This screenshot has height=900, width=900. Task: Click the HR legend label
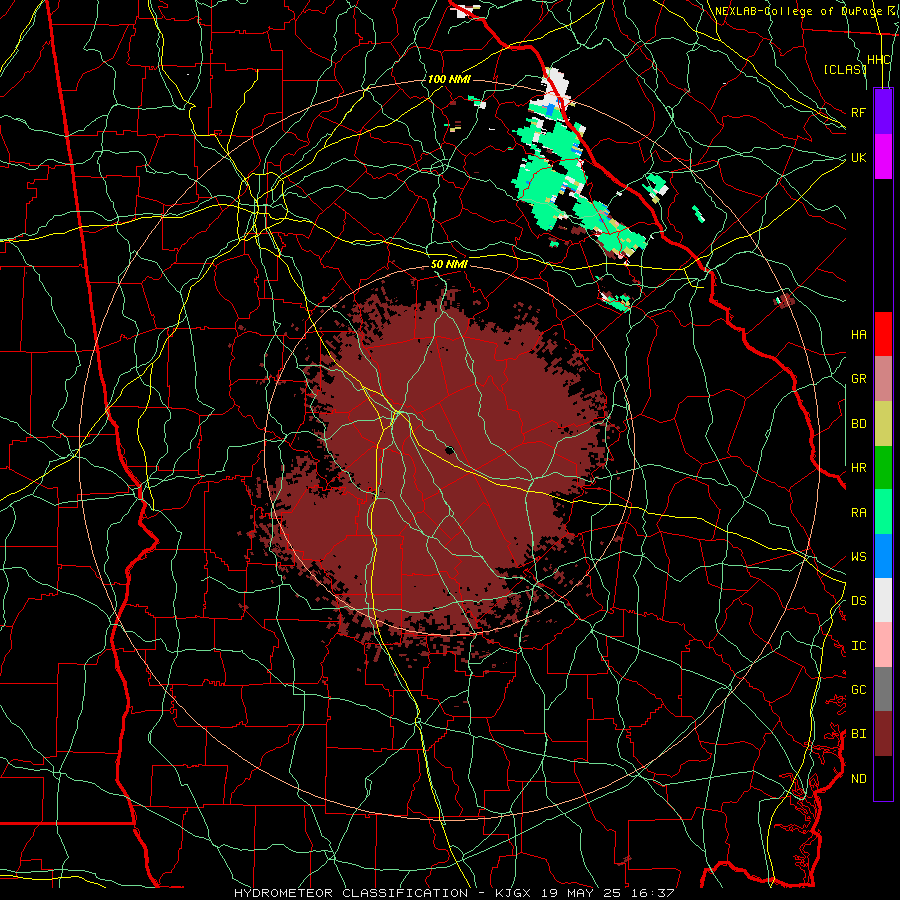pos(859,468)
